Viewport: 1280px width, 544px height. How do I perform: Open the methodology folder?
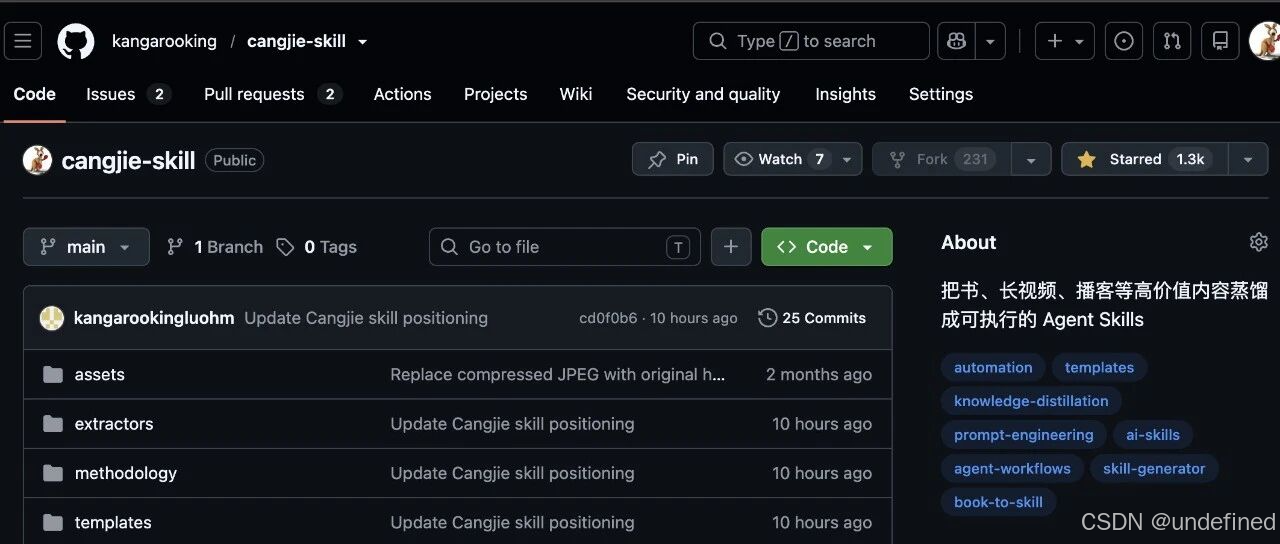(126, 473)
